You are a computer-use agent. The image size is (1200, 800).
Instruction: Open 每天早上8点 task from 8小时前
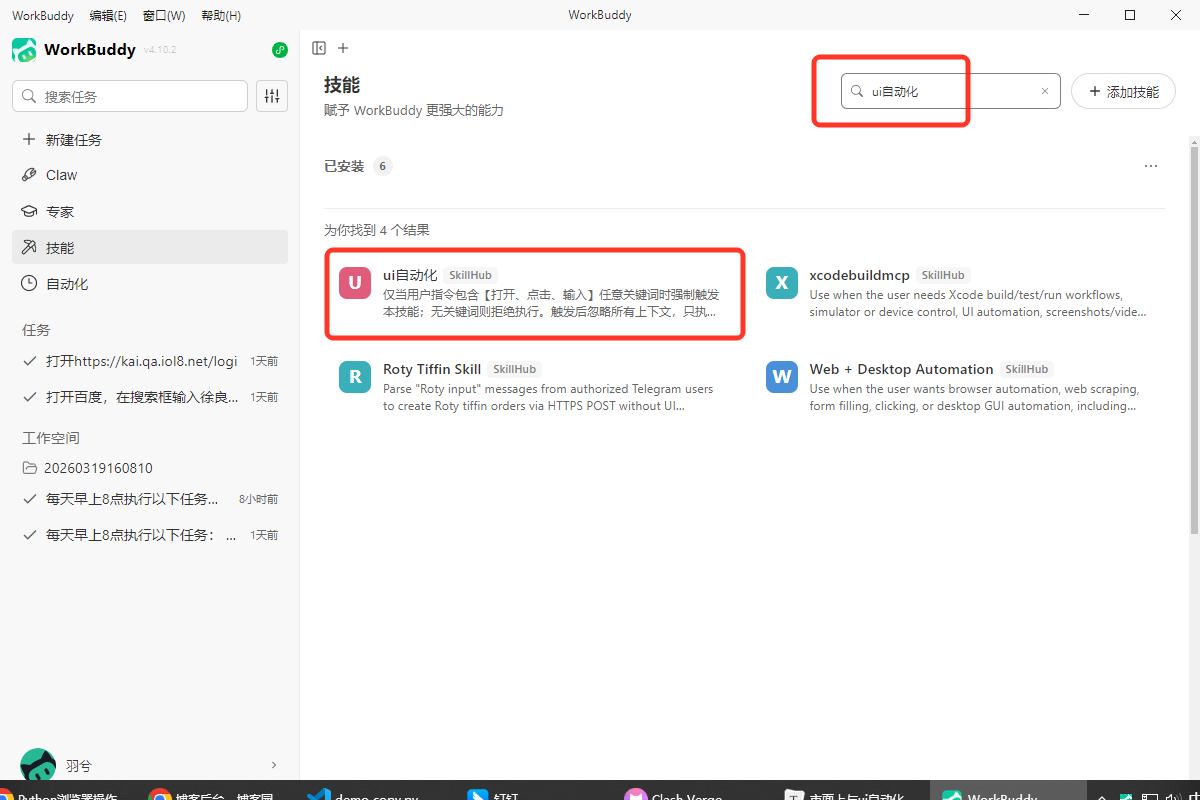(x=150, y=499)
